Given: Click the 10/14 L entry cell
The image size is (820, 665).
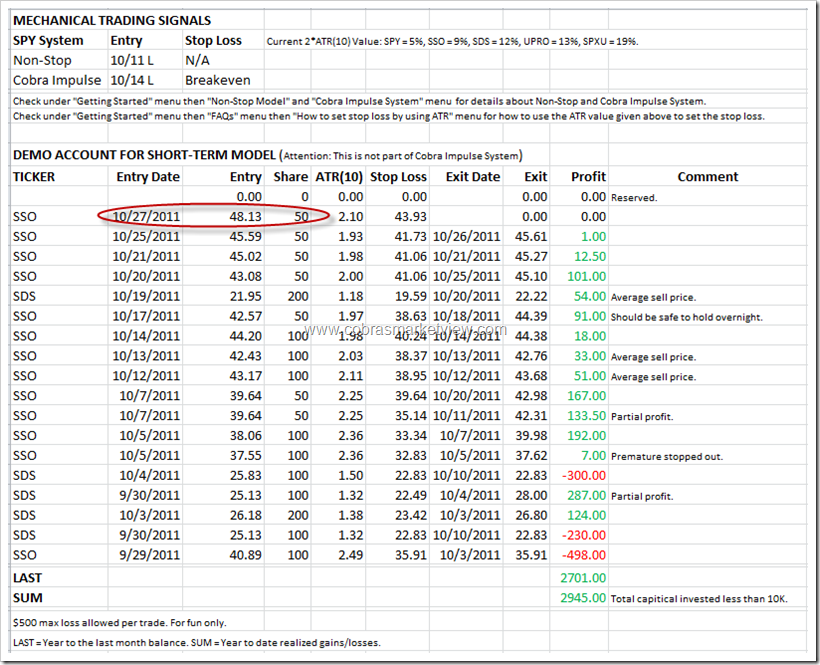Looking at the screenshot, I should (132, 80).
